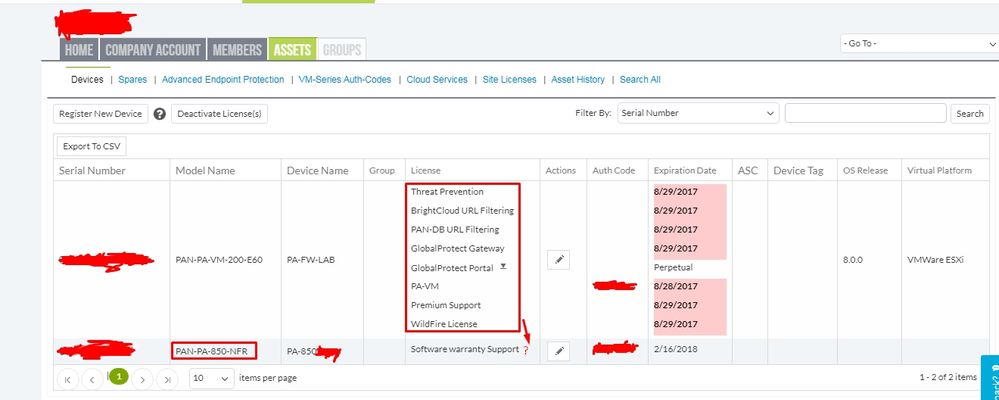Click the Group column header
This screenshot has width=999, height=400.
[x=382, y=170]
